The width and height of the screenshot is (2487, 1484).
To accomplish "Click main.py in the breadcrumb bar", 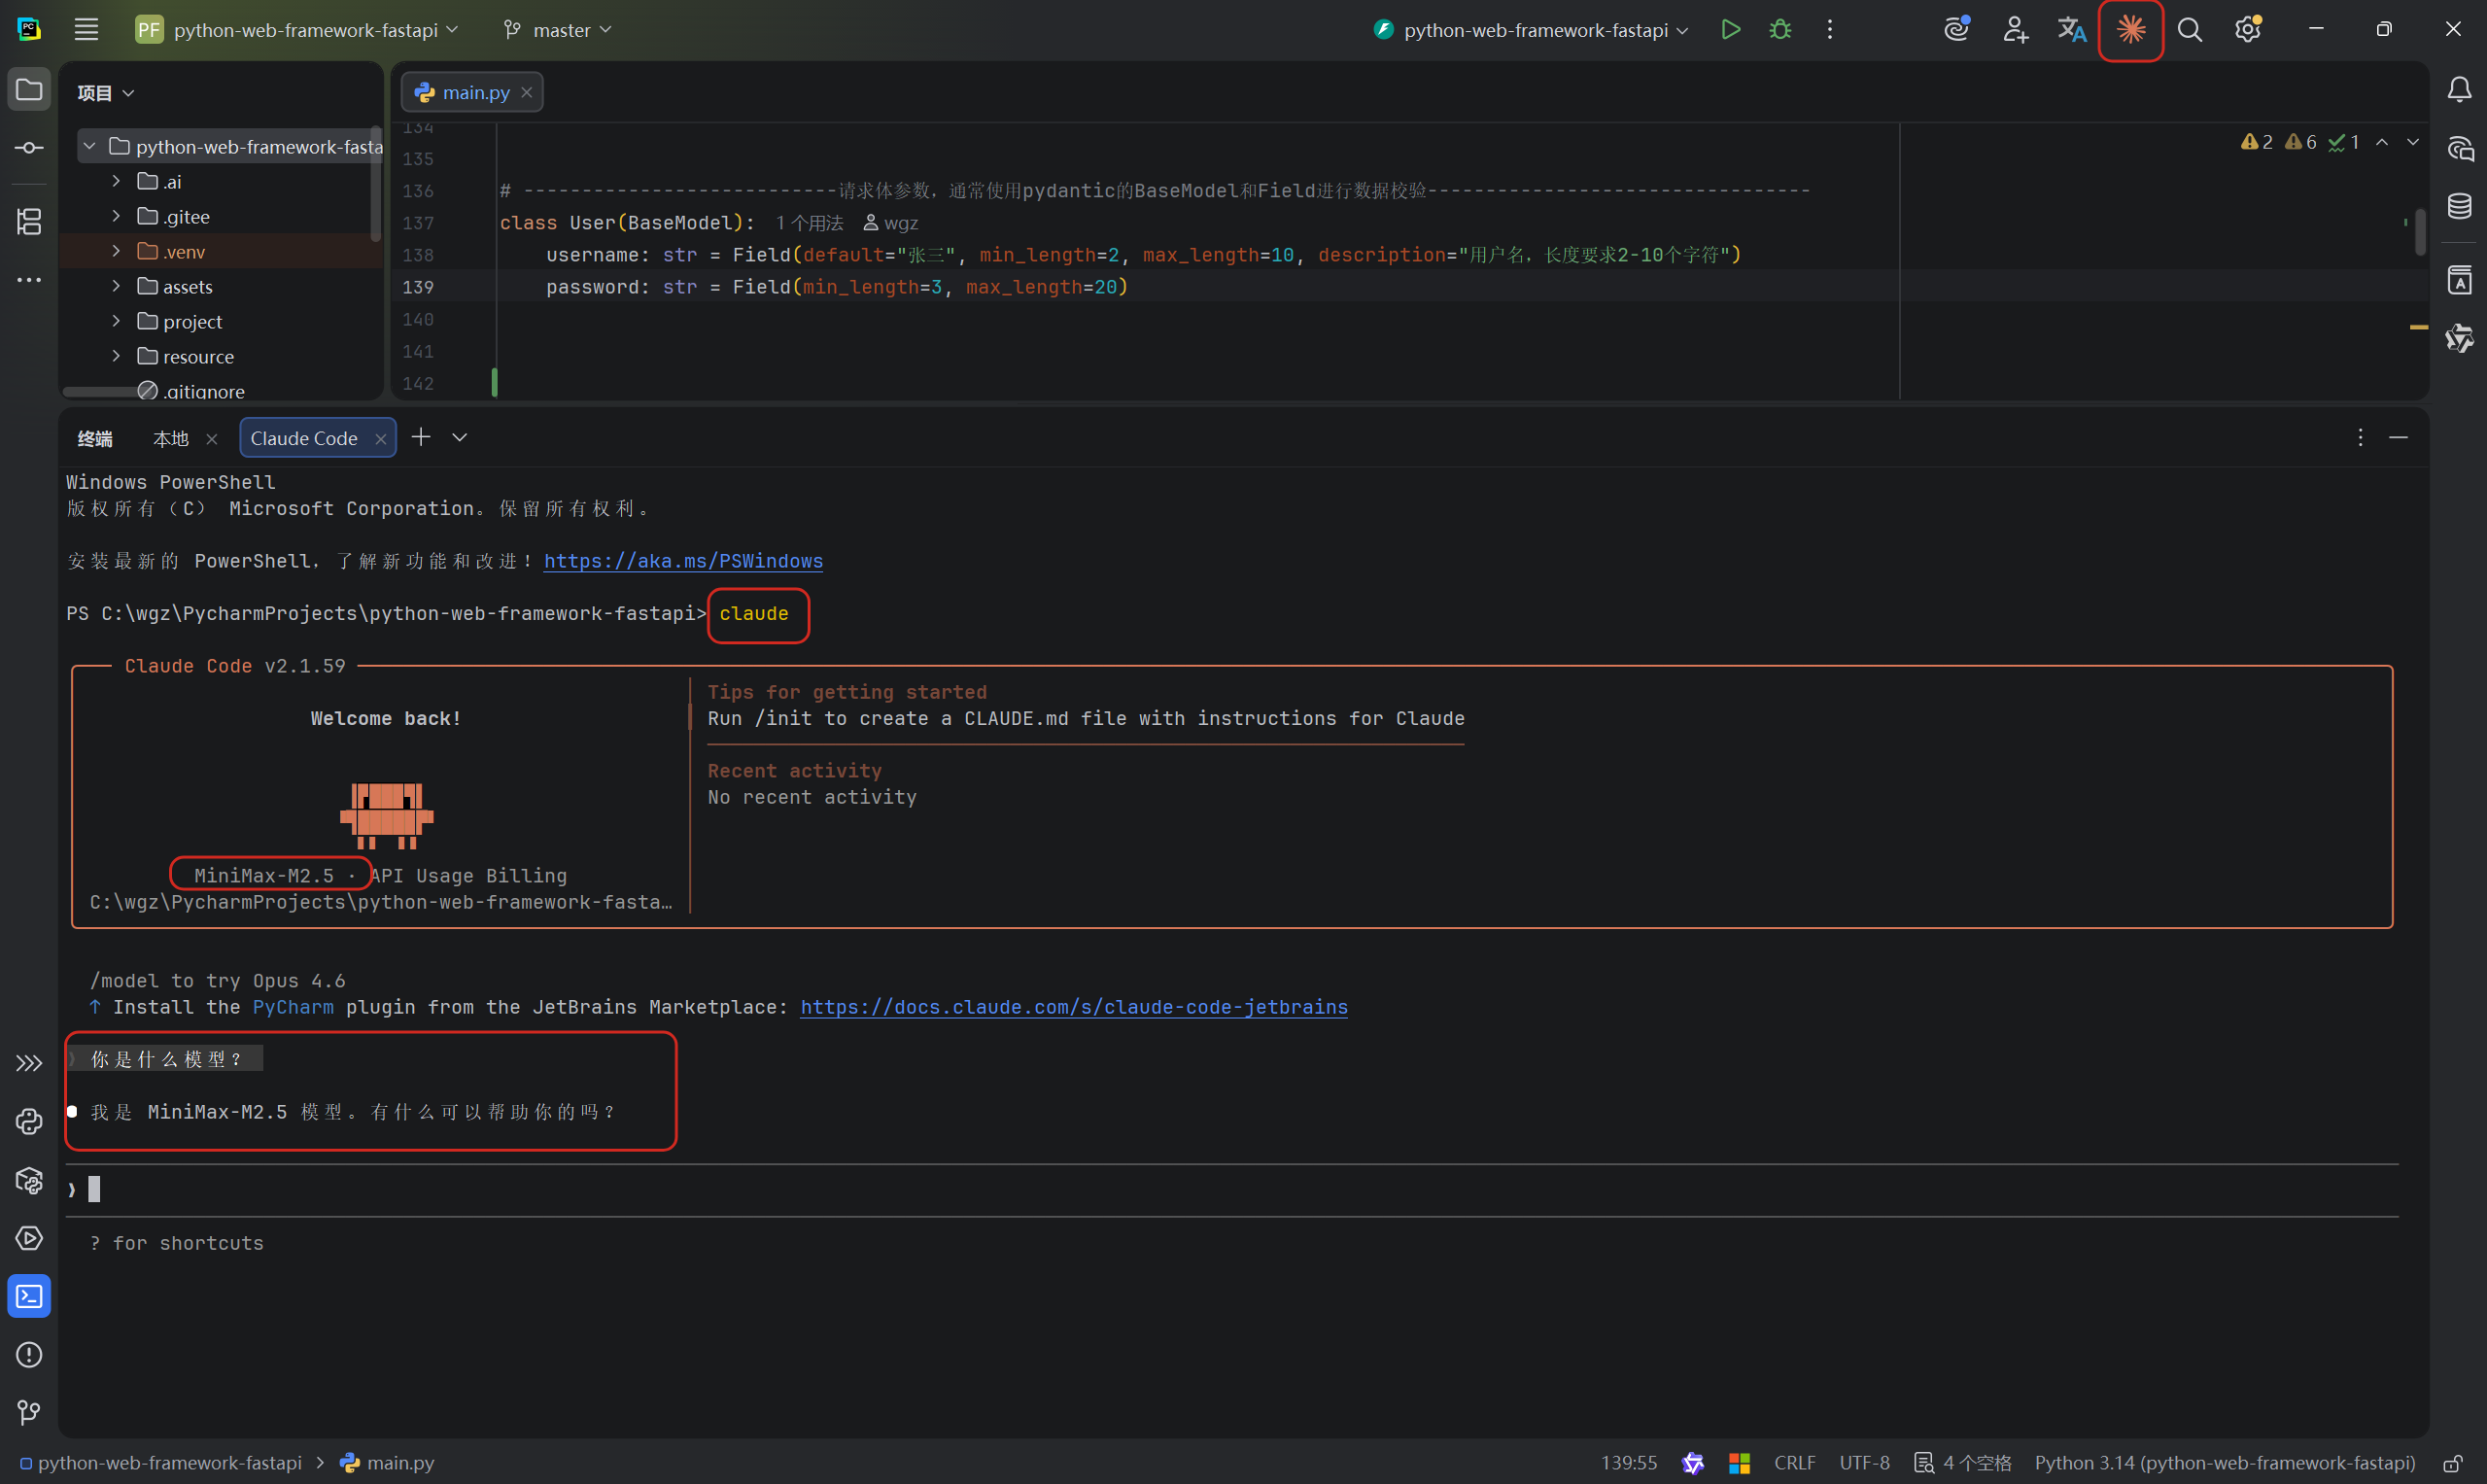I will 387,1463.
